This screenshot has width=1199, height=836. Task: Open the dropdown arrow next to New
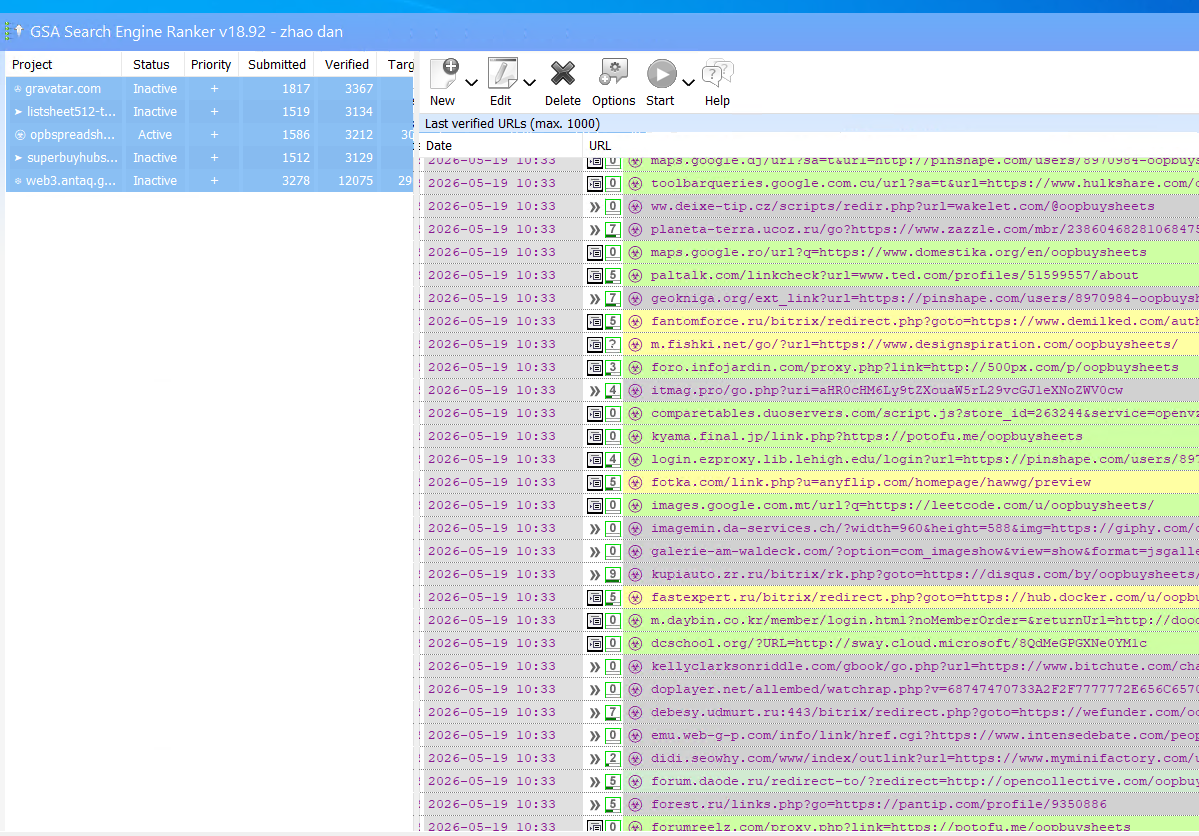tap(471, 83)
